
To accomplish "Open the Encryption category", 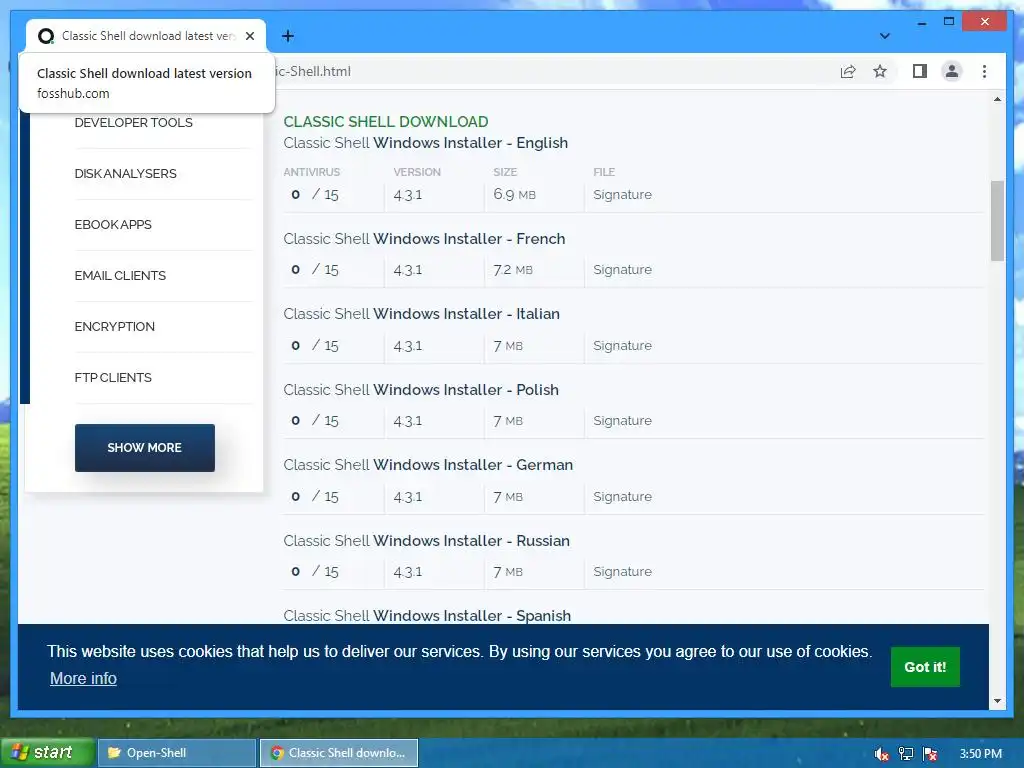I will click(114, 327).
